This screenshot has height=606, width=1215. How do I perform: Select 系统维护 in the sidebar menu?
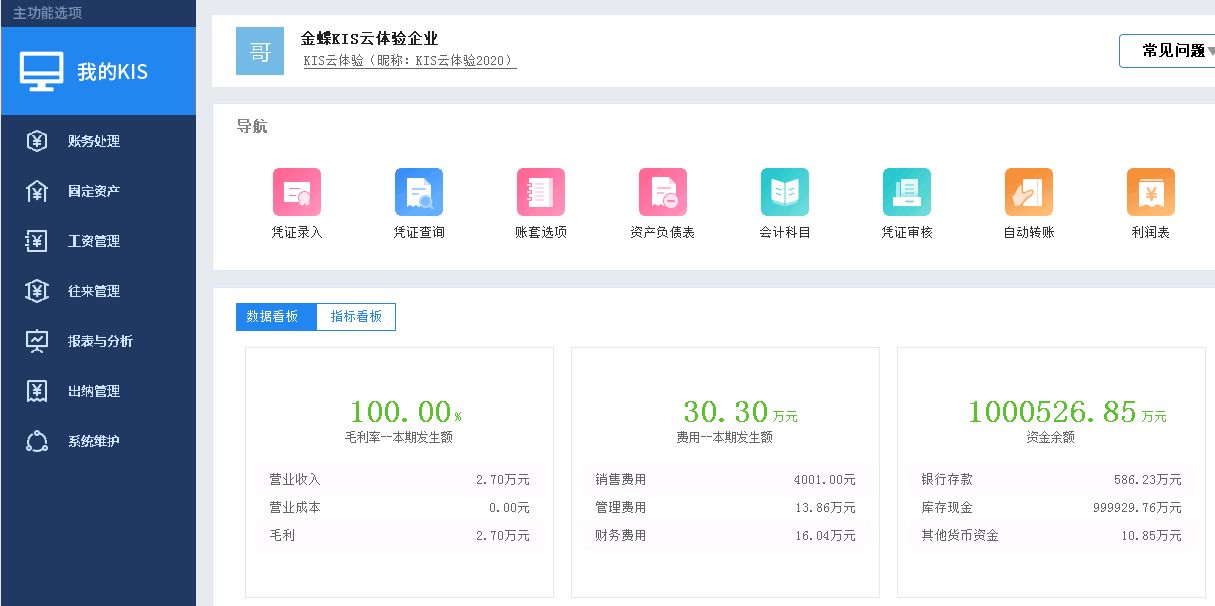point(98,441)
